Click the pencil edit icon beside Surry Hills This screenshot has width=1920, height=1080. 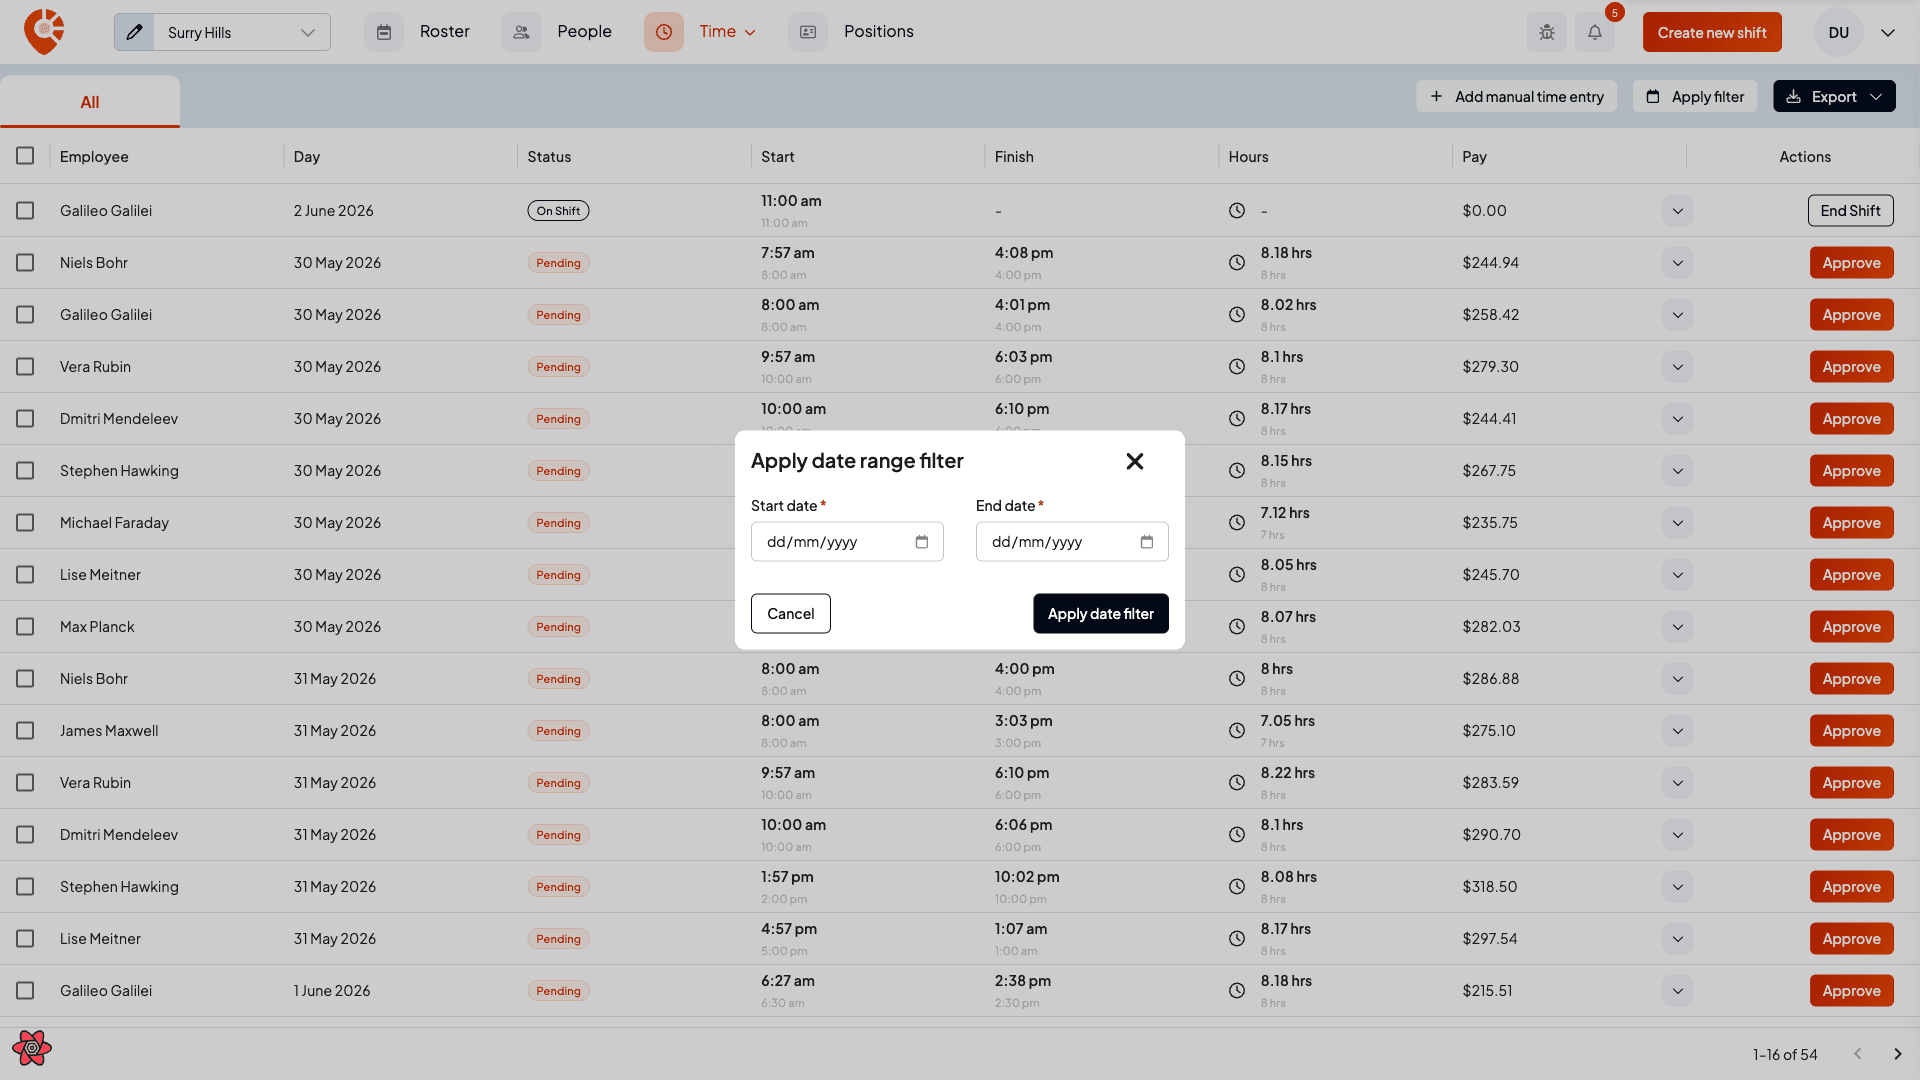pos(134,32)
